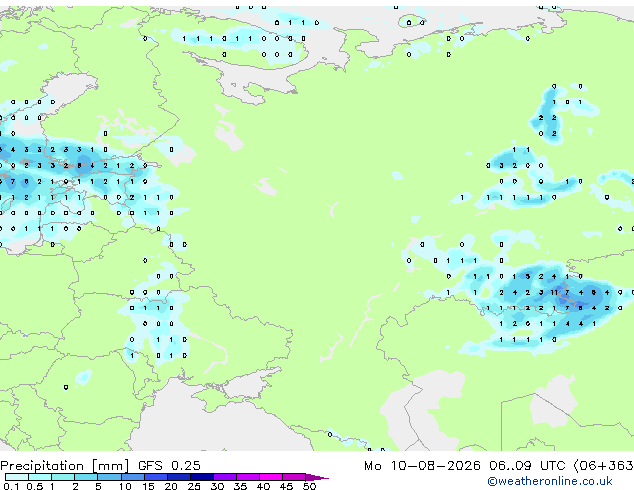634x490 pixels.
Task: Open the weatheronline.co.uk copyright link
Action: 550,481
